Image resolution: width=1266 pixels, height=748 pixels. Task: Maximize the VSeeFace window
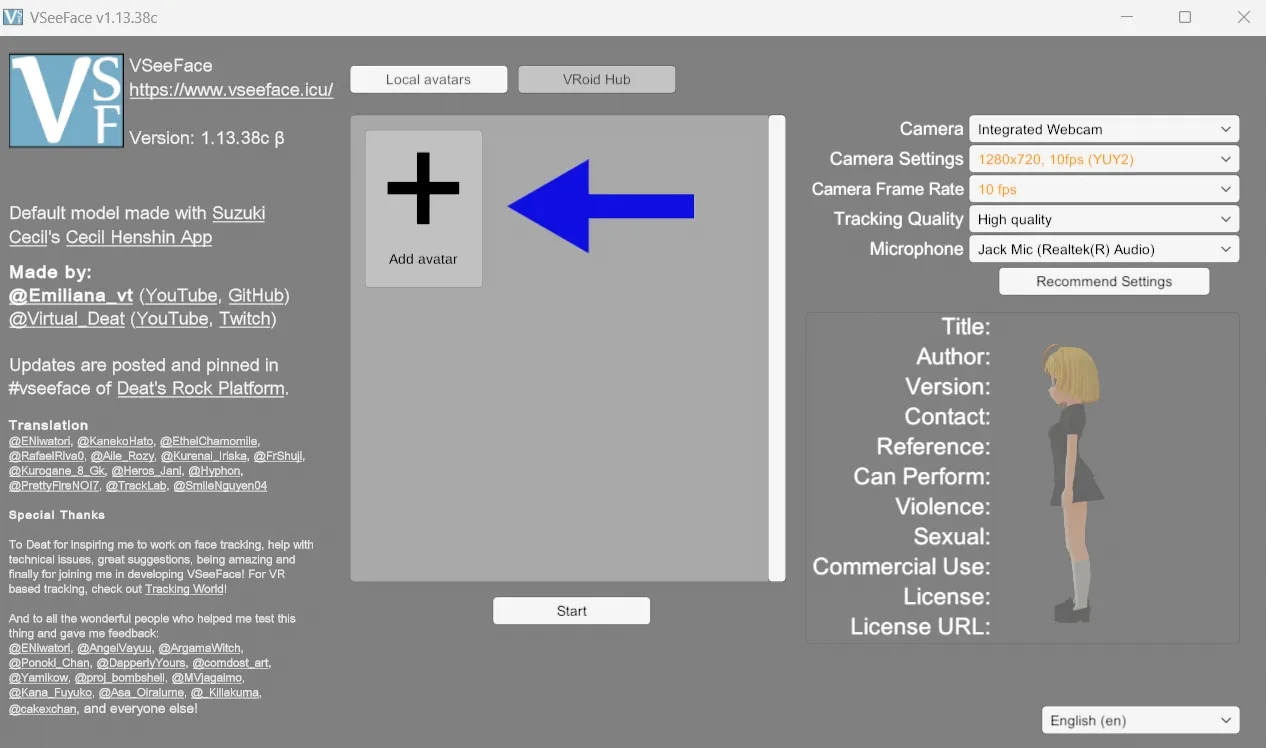click(1185, 17)
